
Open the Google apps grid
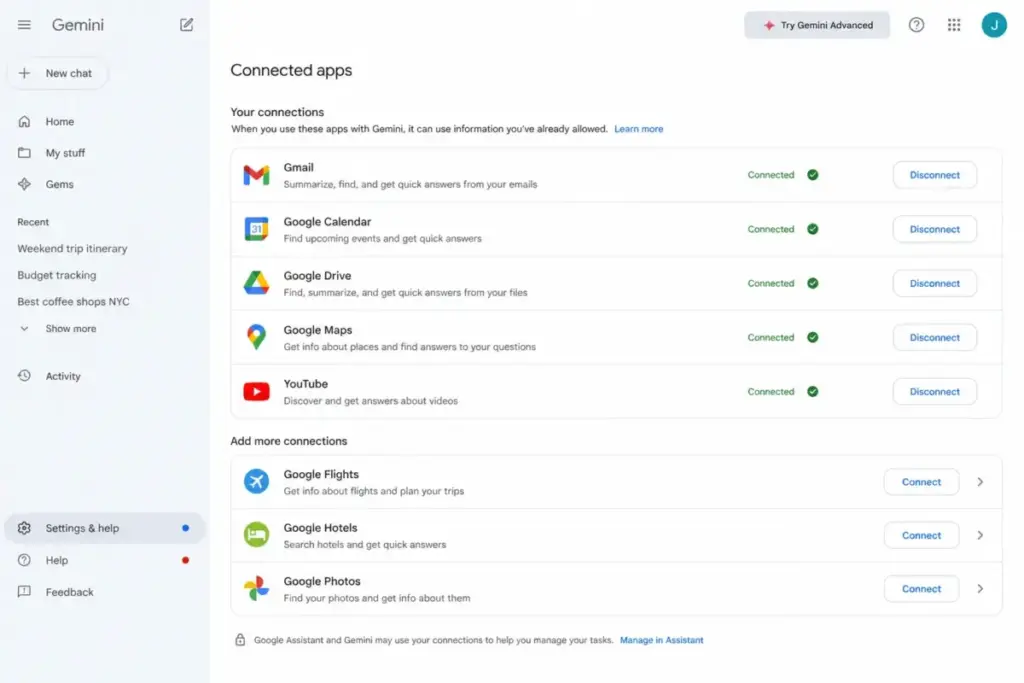(x=954, y=25)
